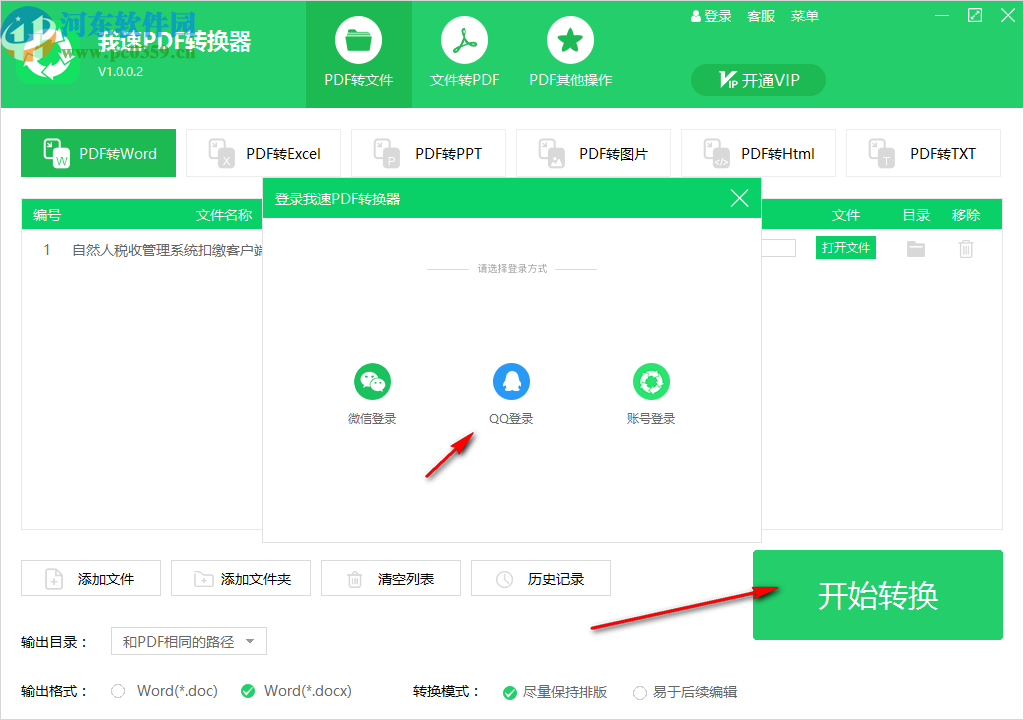Select 尽量保持排版 conversion mode
The width and height of the screenshot is (1024, 720).
[x=508, y=691]
